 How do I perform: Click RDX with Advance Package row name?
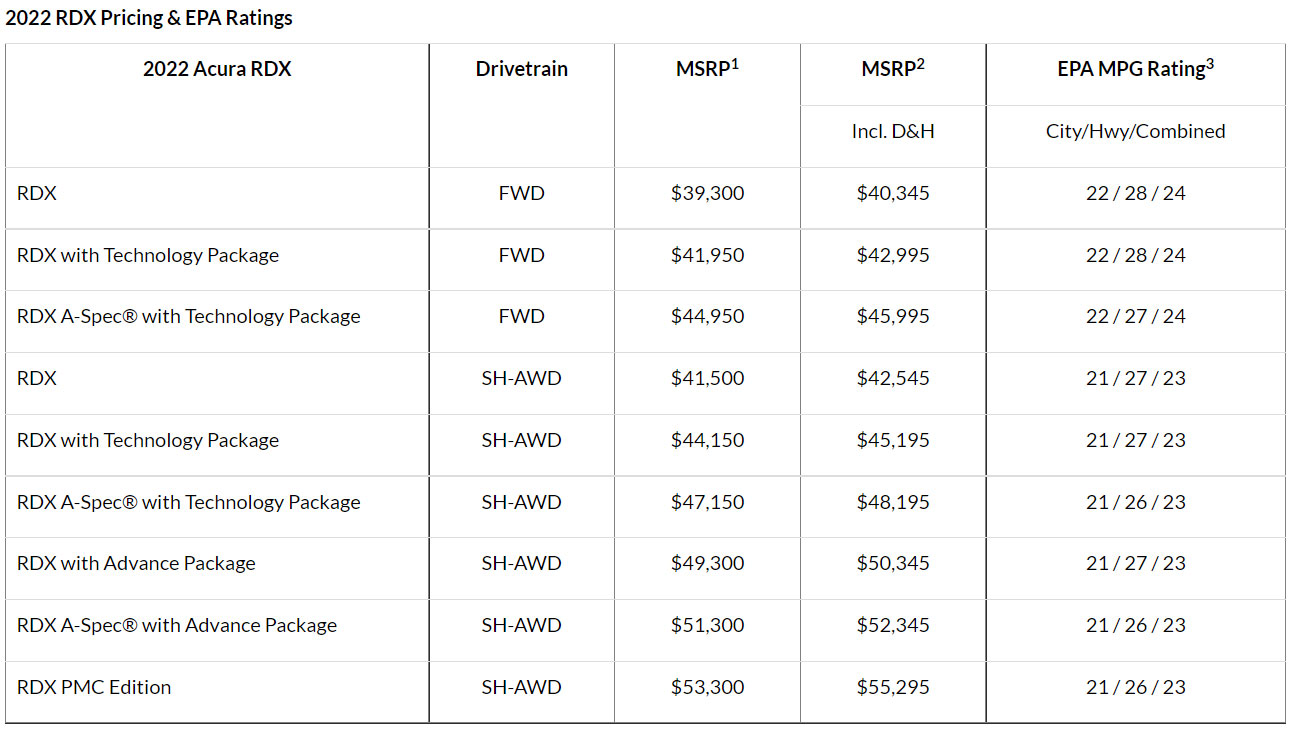tap(136, 563)
